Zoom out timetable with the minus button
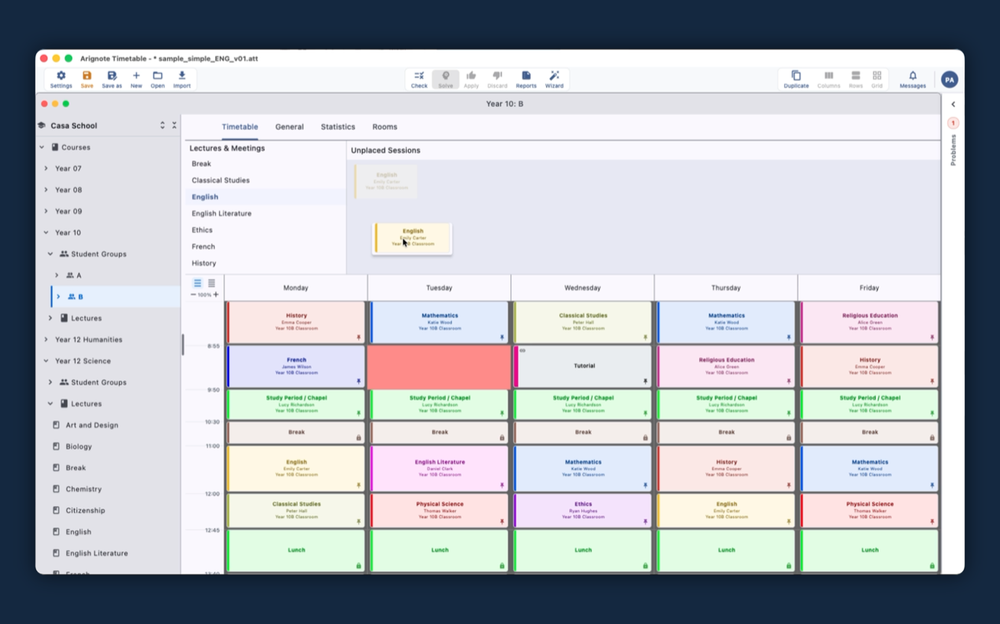1000x624 pixels. click(193, 295)
